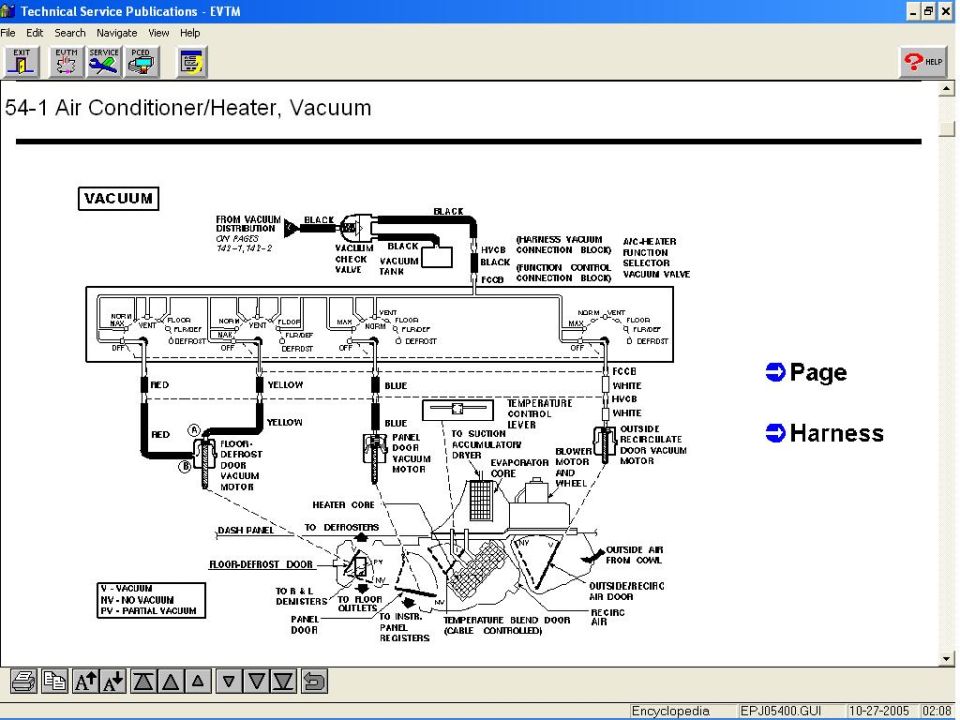Click 'Encyclopedia' in the status bar
Screen dimensions: 960x720
[x=670, y=711]
